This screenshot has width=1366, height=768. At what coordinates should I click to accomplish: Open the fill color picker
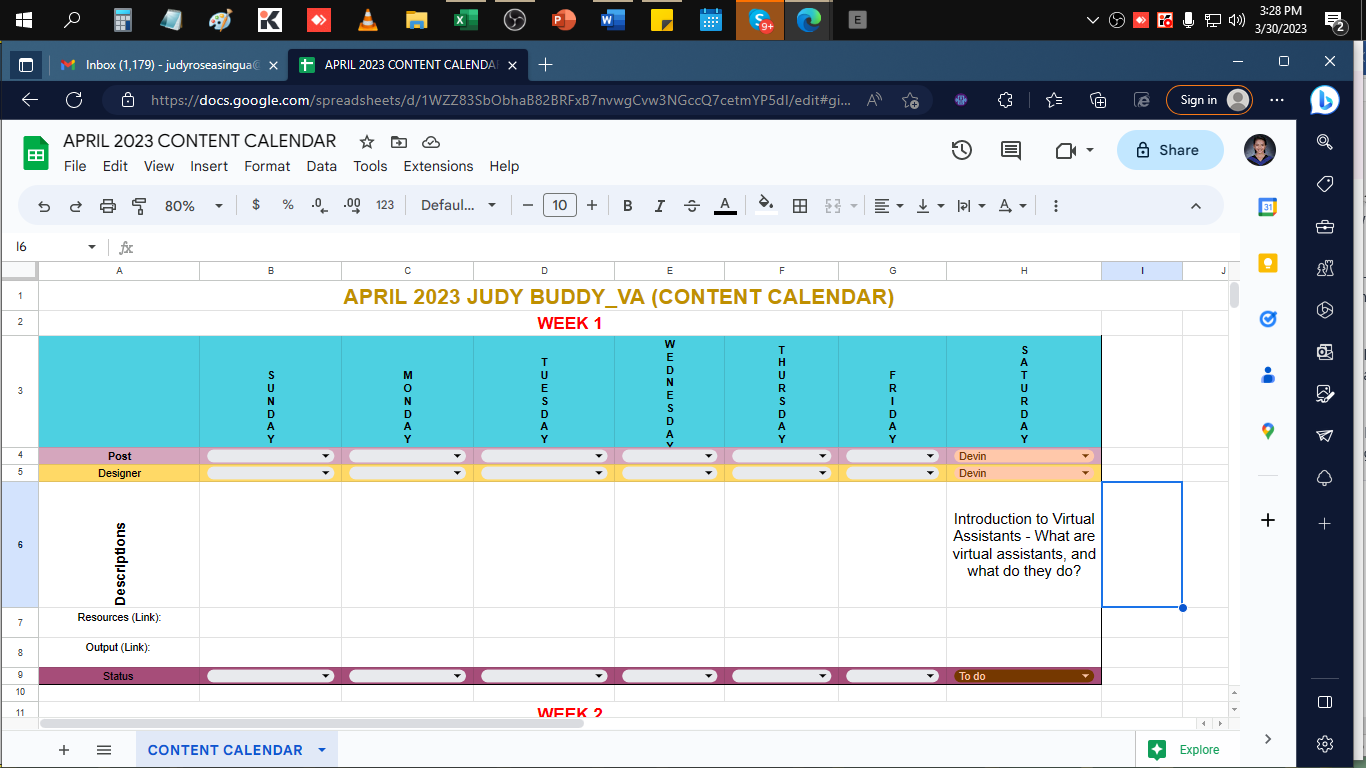click(x=766, y=205)
